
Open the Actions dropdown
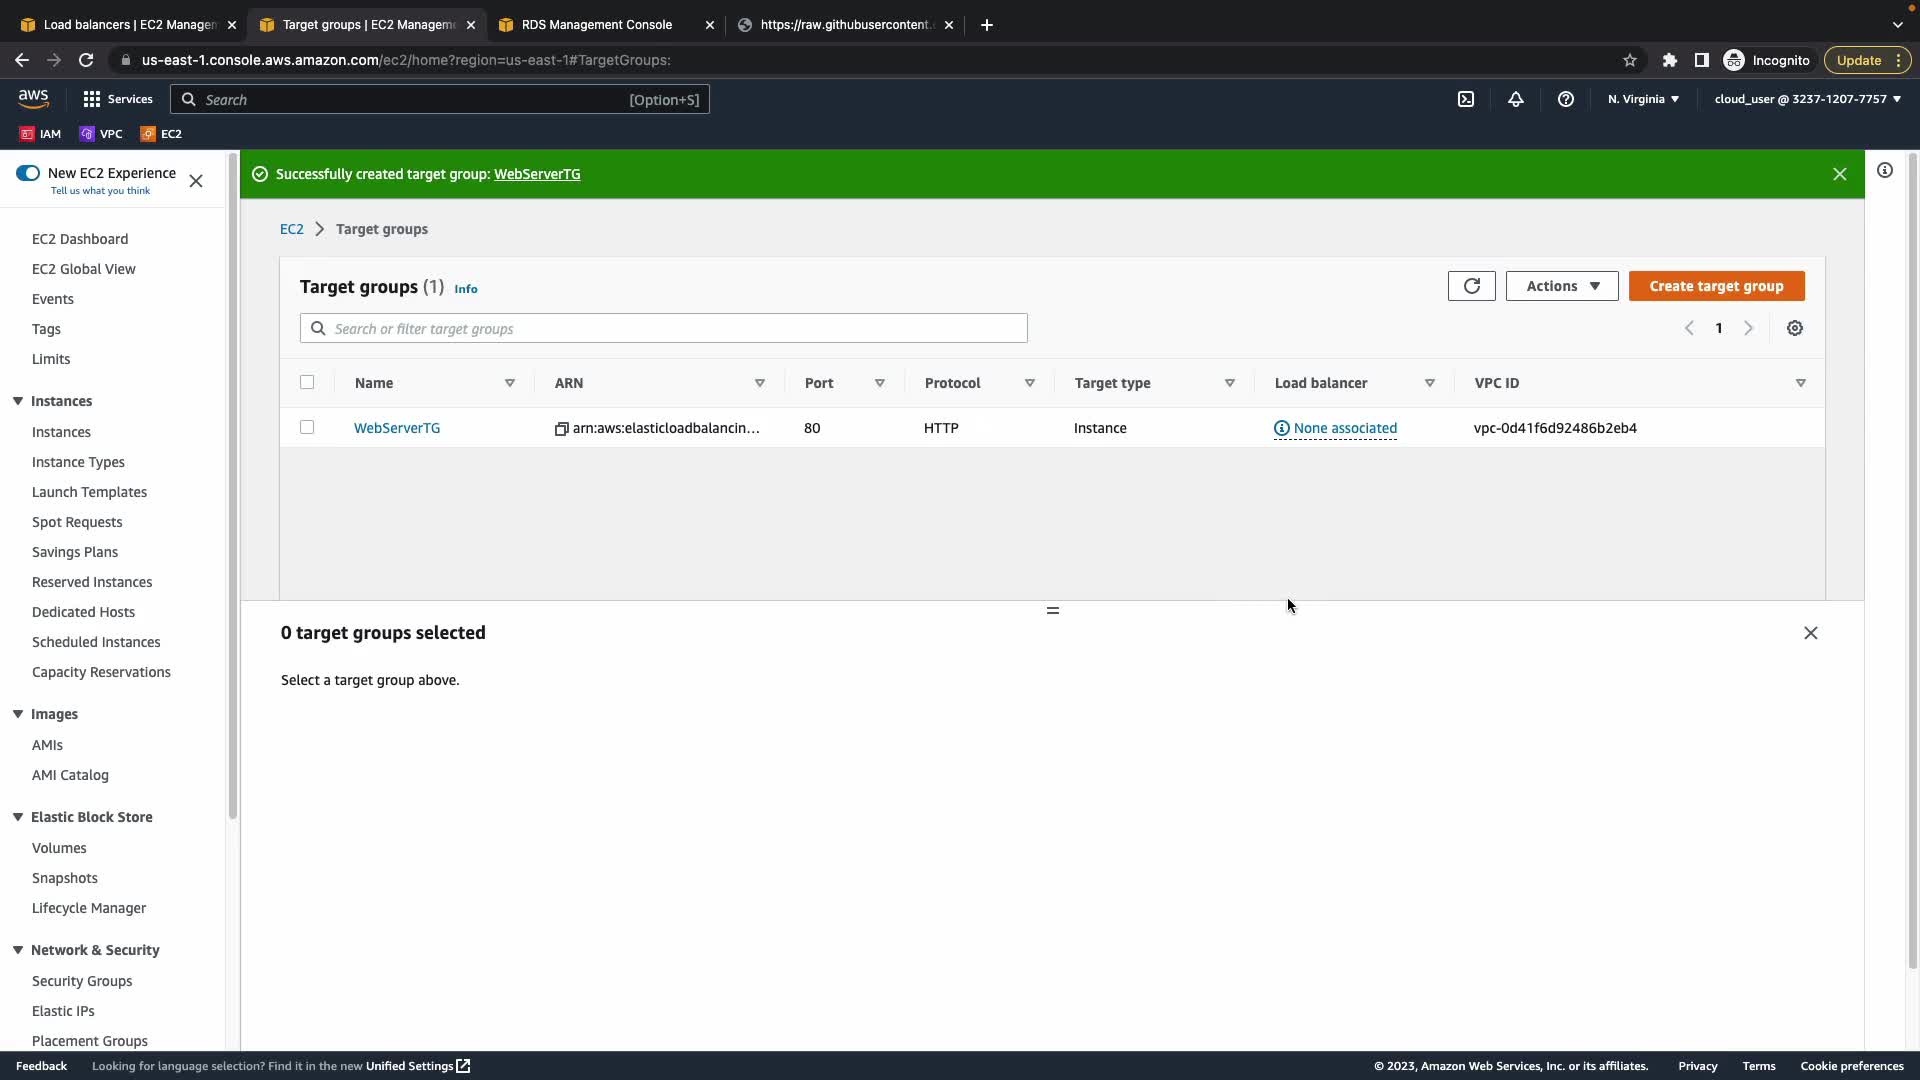click(1562, 286)
